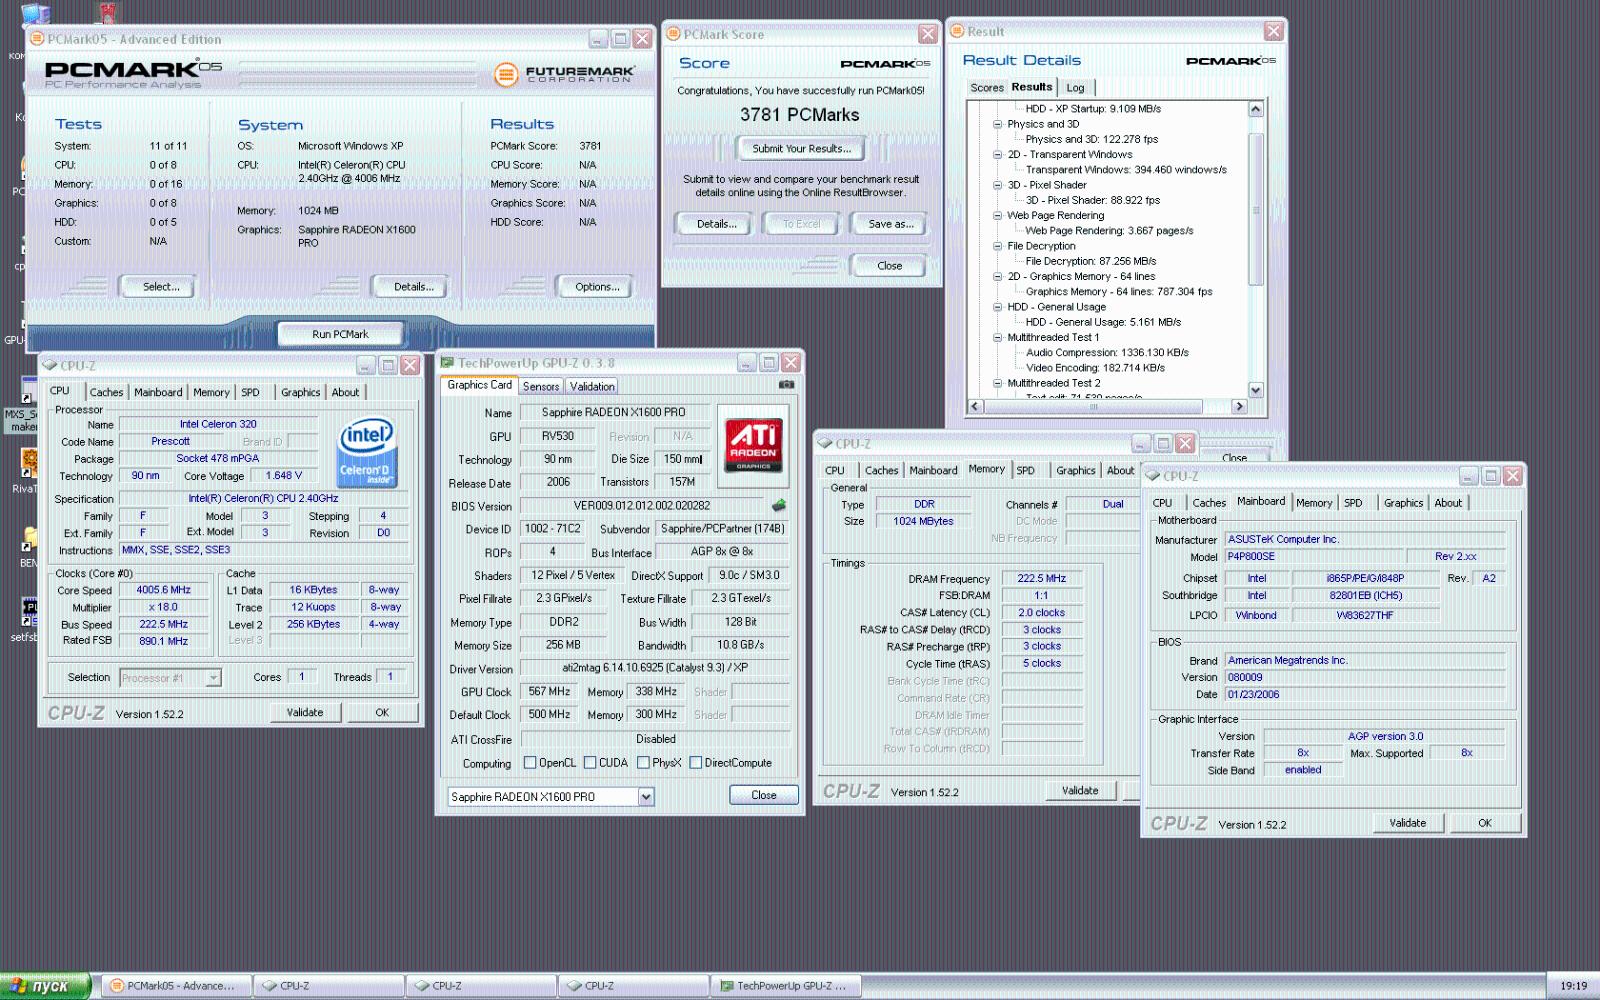The image size is (1600, 1000).
Task: Click the PCMark05 window title bar icon
Action: tap(38, 39)
